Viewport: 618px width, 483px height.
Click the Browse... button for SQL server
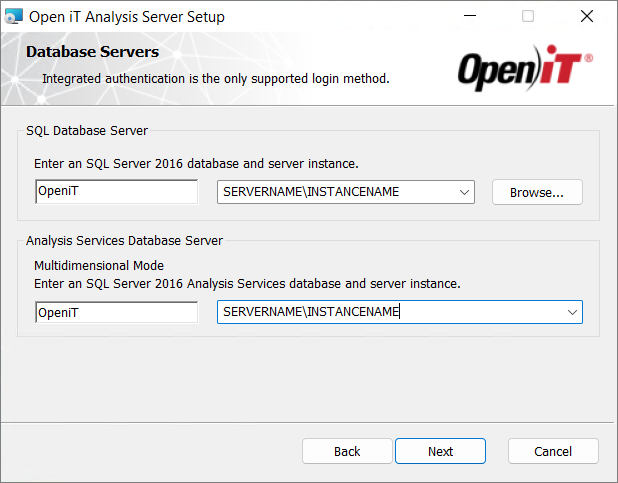click(x=537, y=192)
